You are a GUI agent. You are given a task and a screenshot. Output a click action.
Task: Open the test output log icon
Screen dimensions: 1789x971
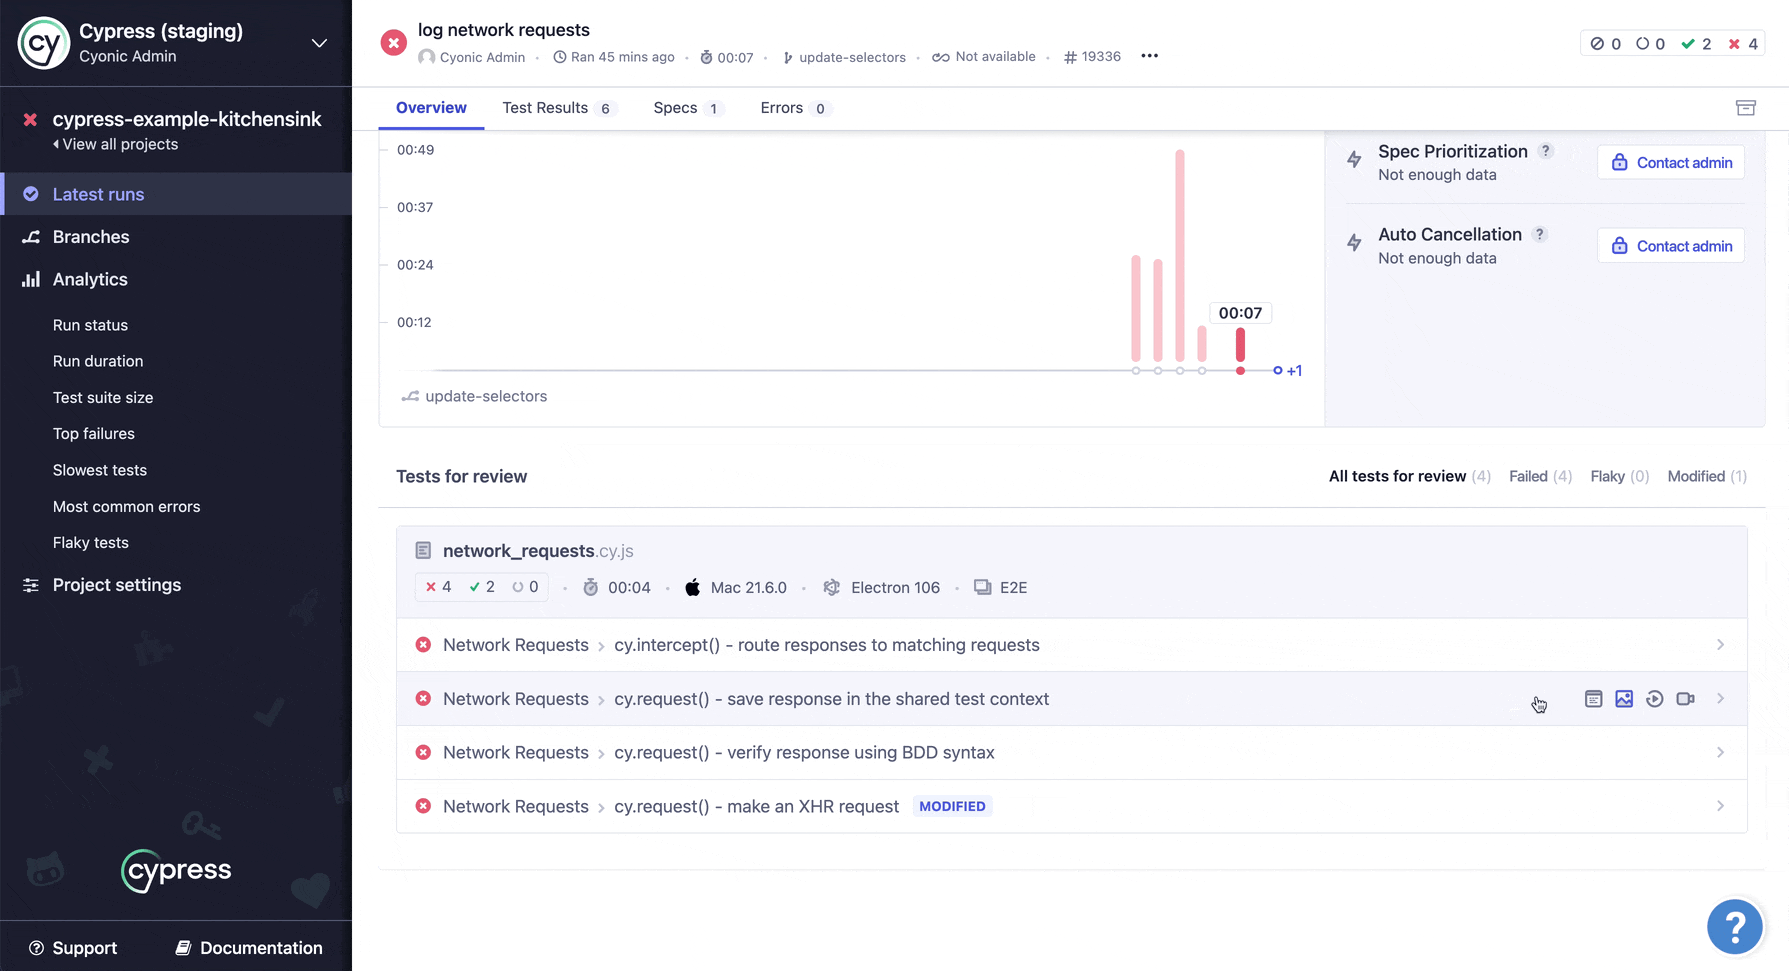tap(1593, 699)
